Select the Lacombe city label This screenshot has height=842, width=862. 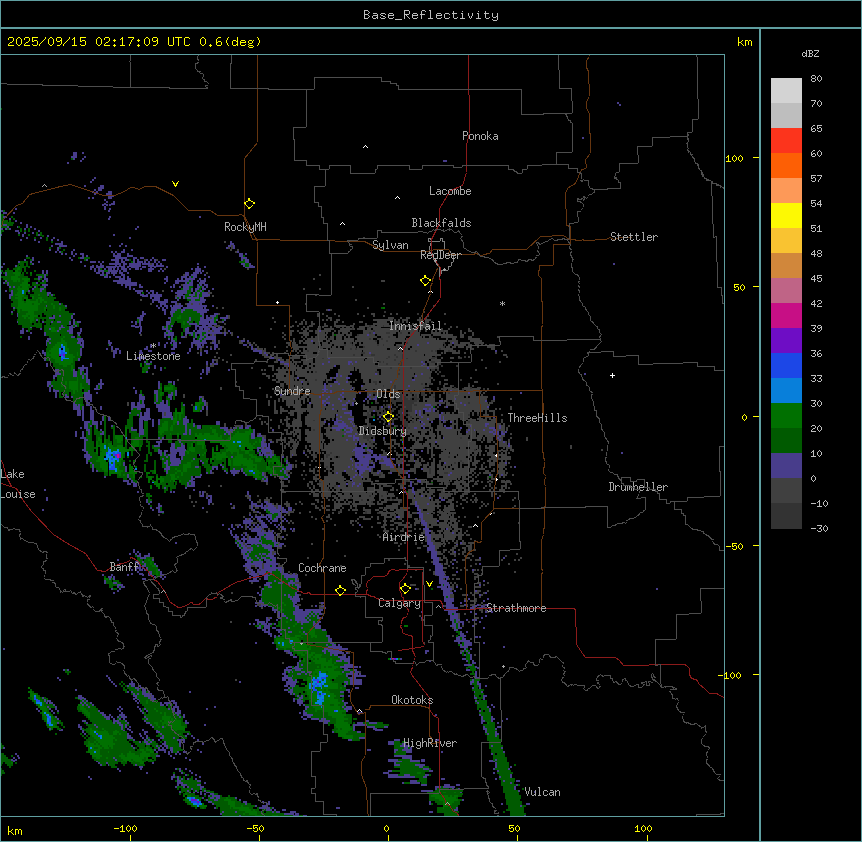coord(450,191)
